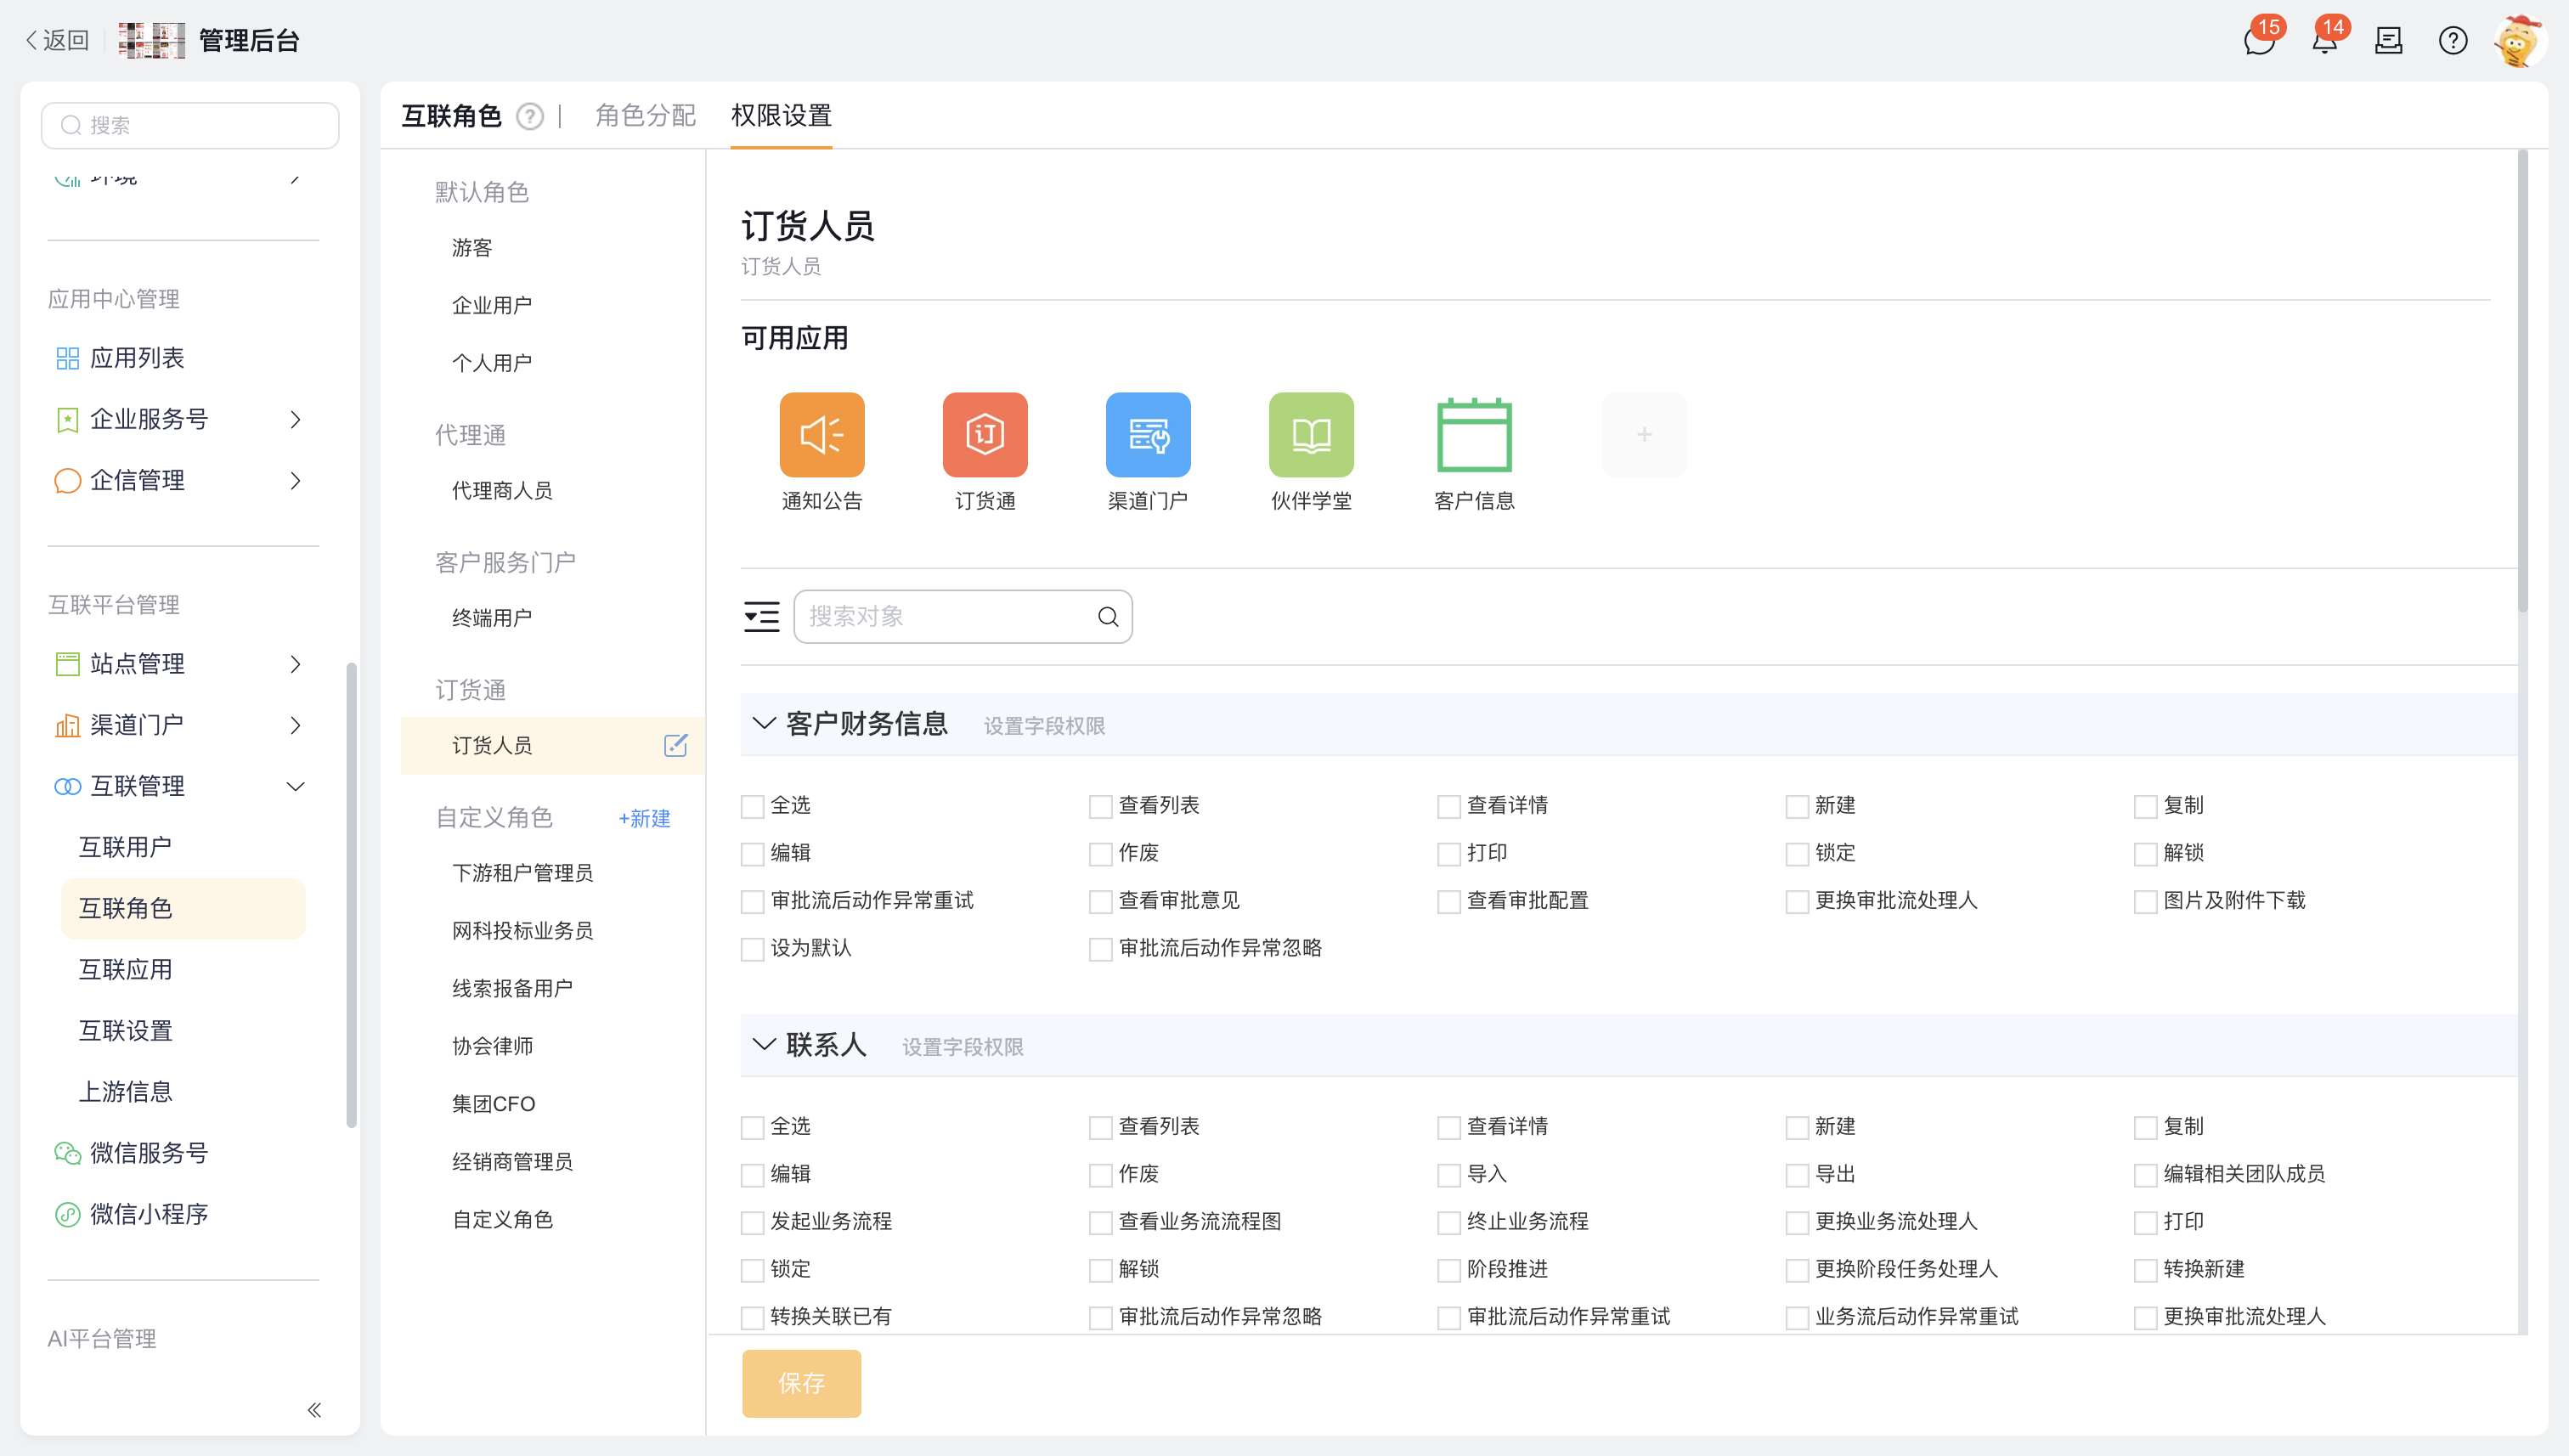Screen dimensions: 2569x1456
Task: Open the 伙伴学堂 app icon
Action: coord(1310,435)
